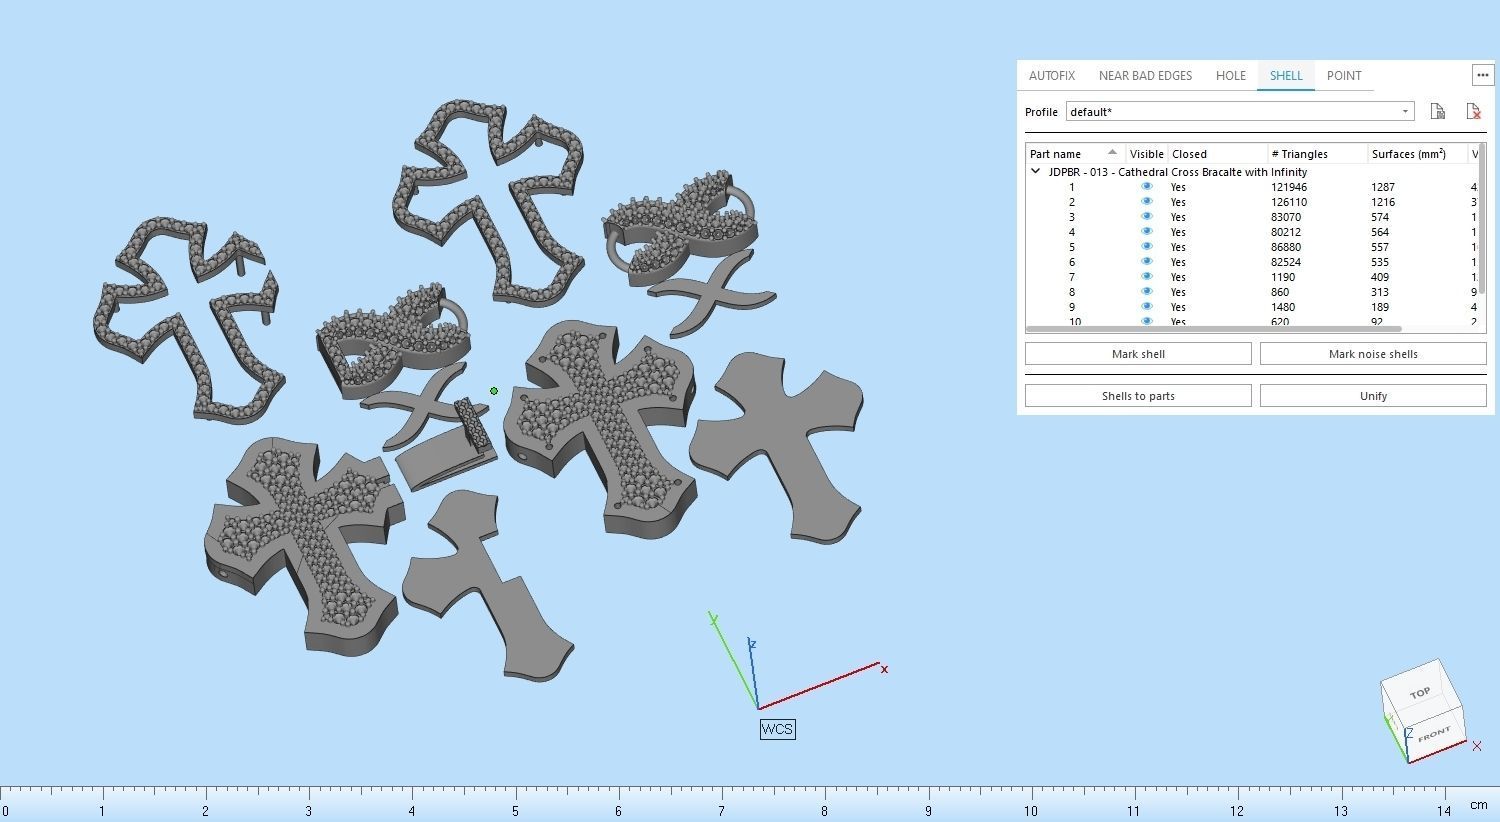1500x822 pixels.
Task: Switch to NEAR BAD EDGES tab
Action: point(1145,76)
